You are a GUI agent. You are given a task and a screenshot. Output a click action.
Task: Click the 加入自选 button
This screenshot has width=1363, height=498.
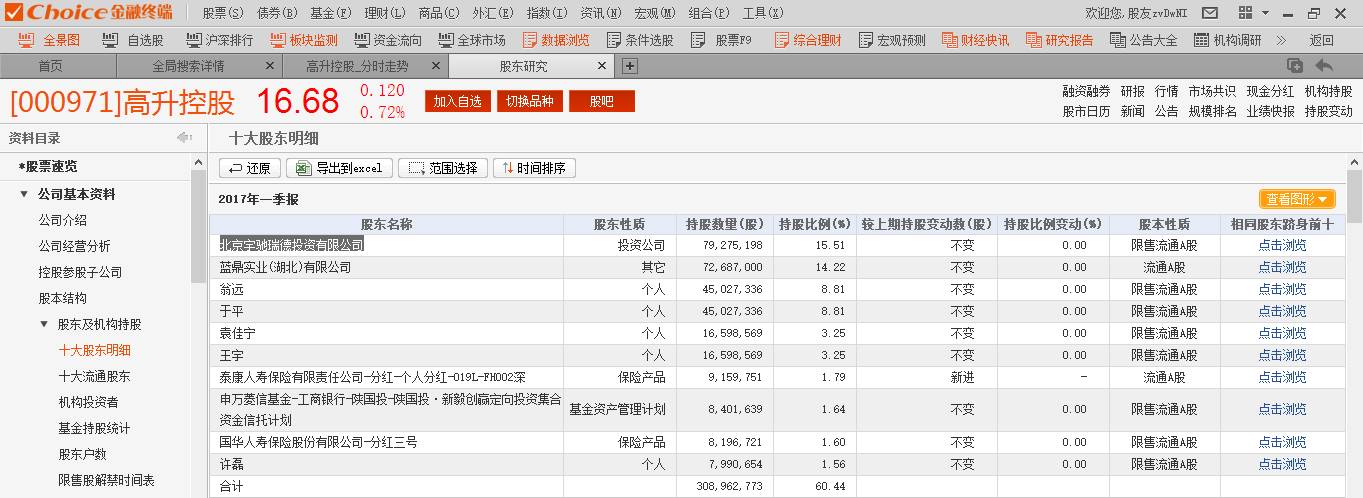click(457, 101)
